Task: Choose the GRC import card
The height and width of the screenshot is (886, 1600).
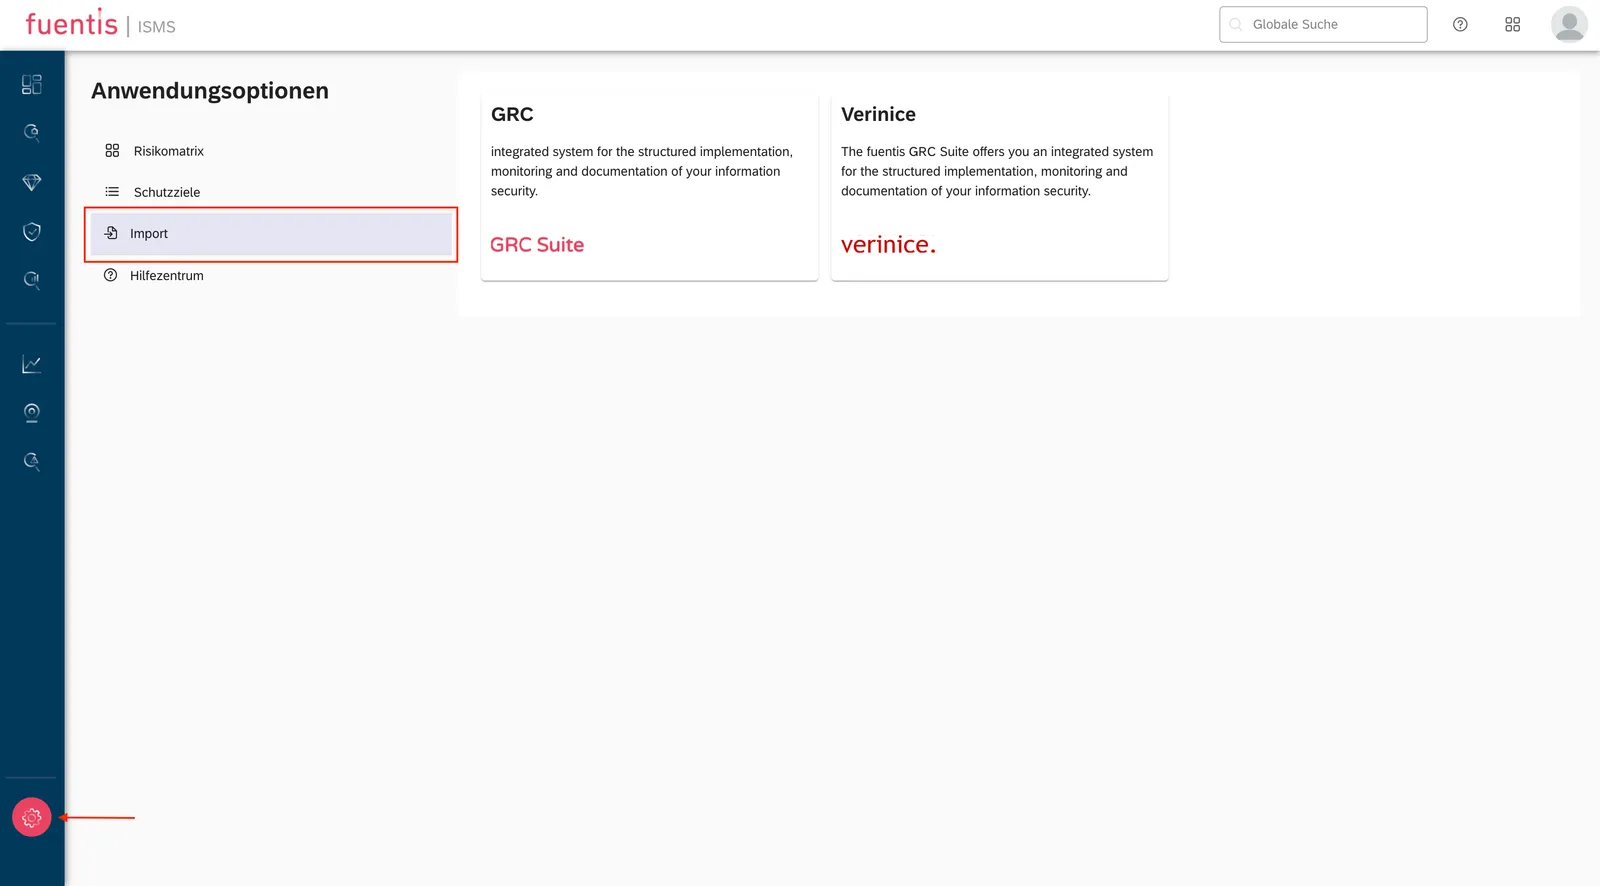Action: pyautogui.click(x=649, y=188)
